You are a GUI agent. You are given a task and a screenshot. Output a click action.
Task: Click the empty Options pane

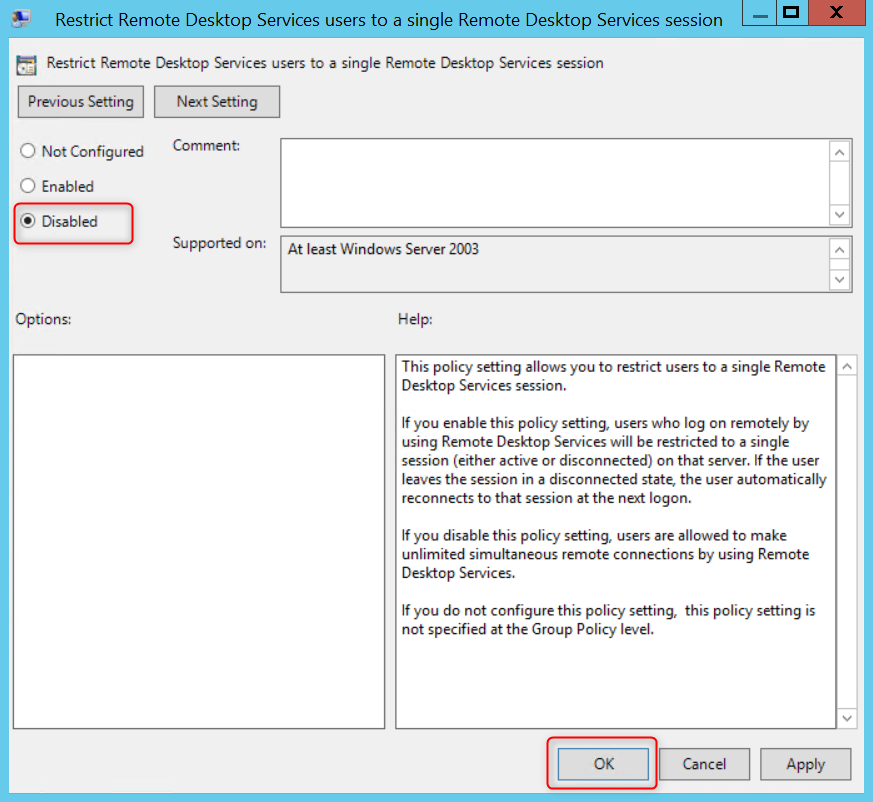click(199, 541)
